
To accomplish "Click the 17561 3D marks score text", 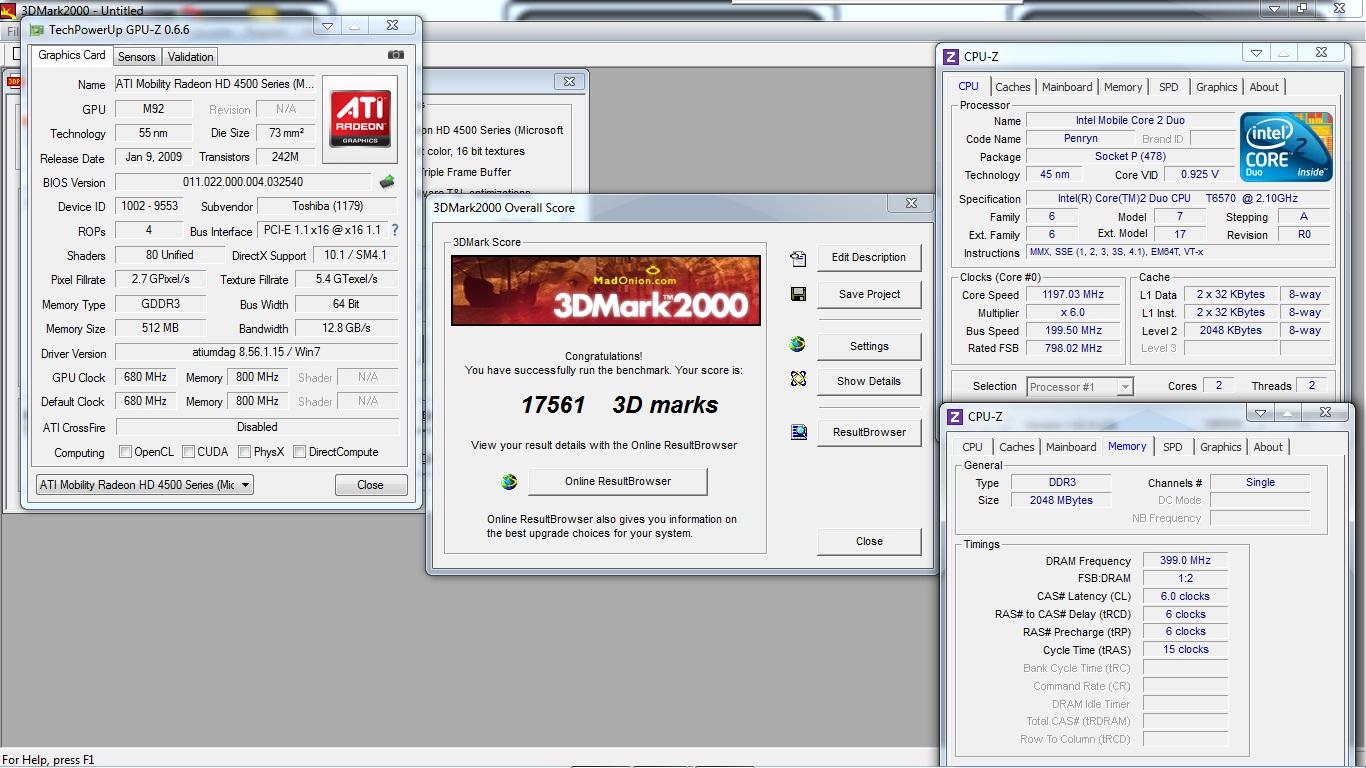I will (620, 405).
